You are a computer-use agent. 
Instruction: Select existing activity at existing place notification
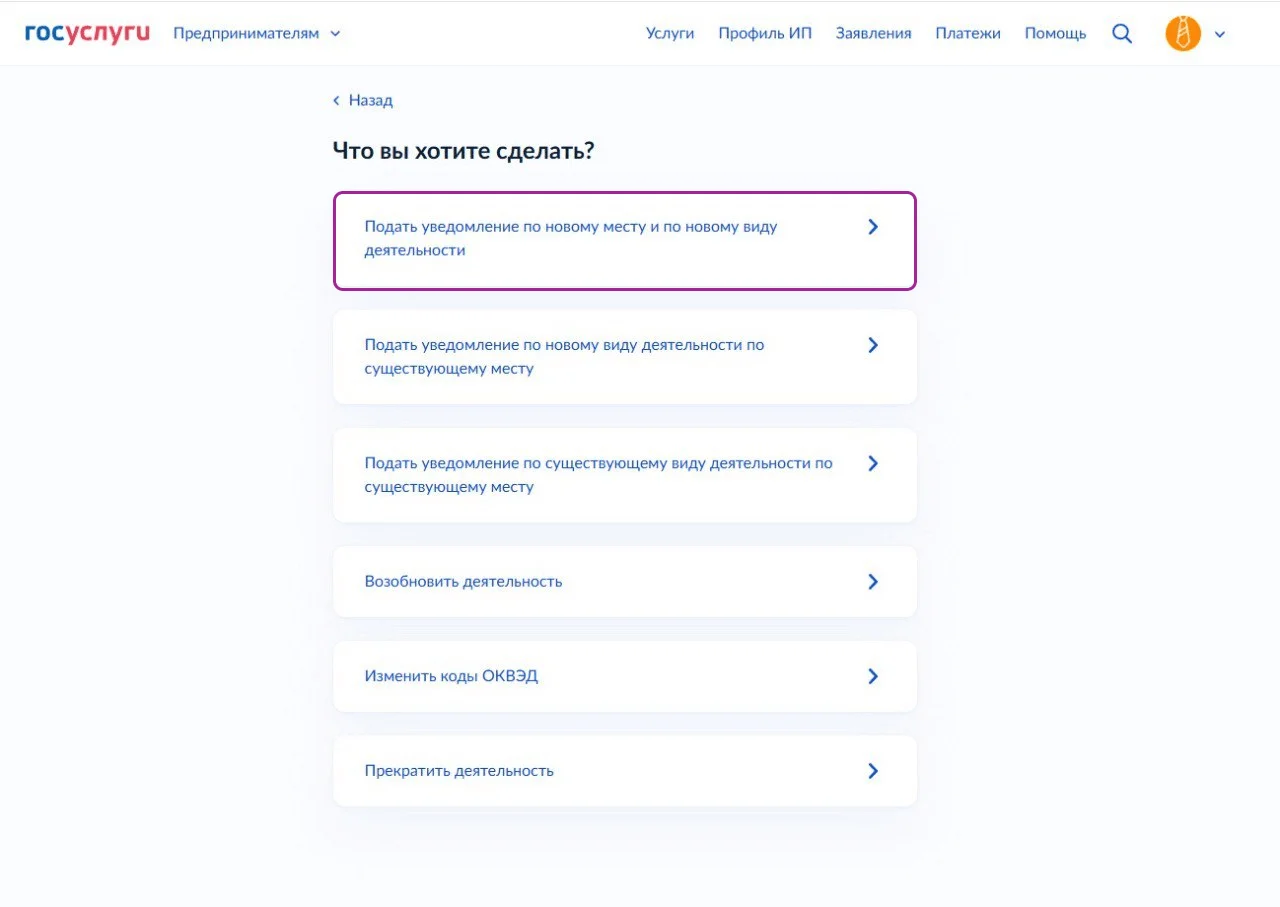point(598,475)
